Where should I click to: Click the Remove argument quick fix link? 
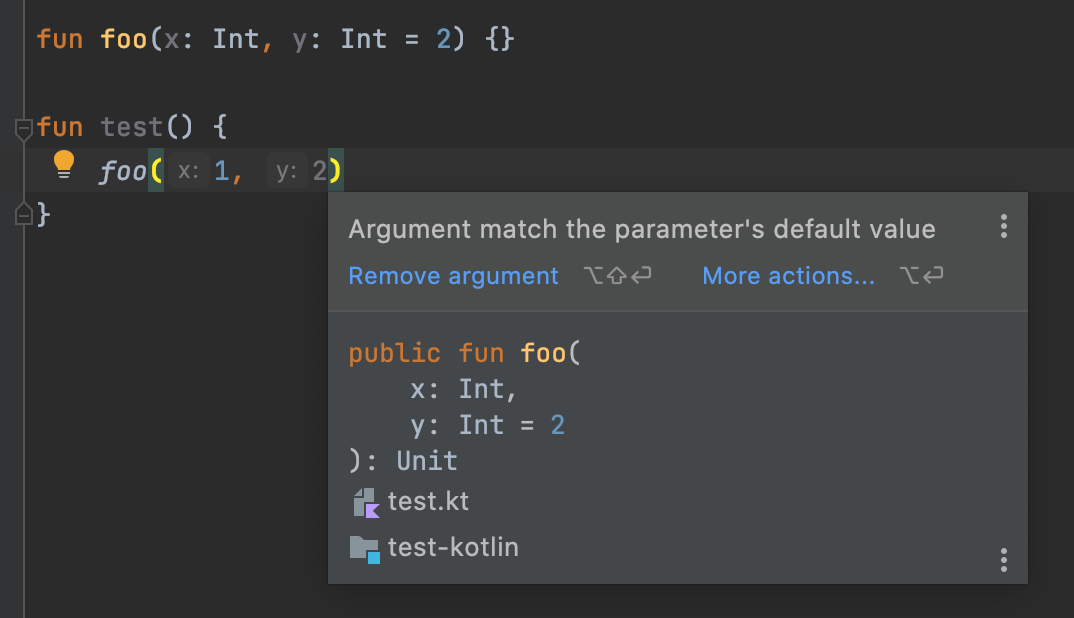[453, 275]
